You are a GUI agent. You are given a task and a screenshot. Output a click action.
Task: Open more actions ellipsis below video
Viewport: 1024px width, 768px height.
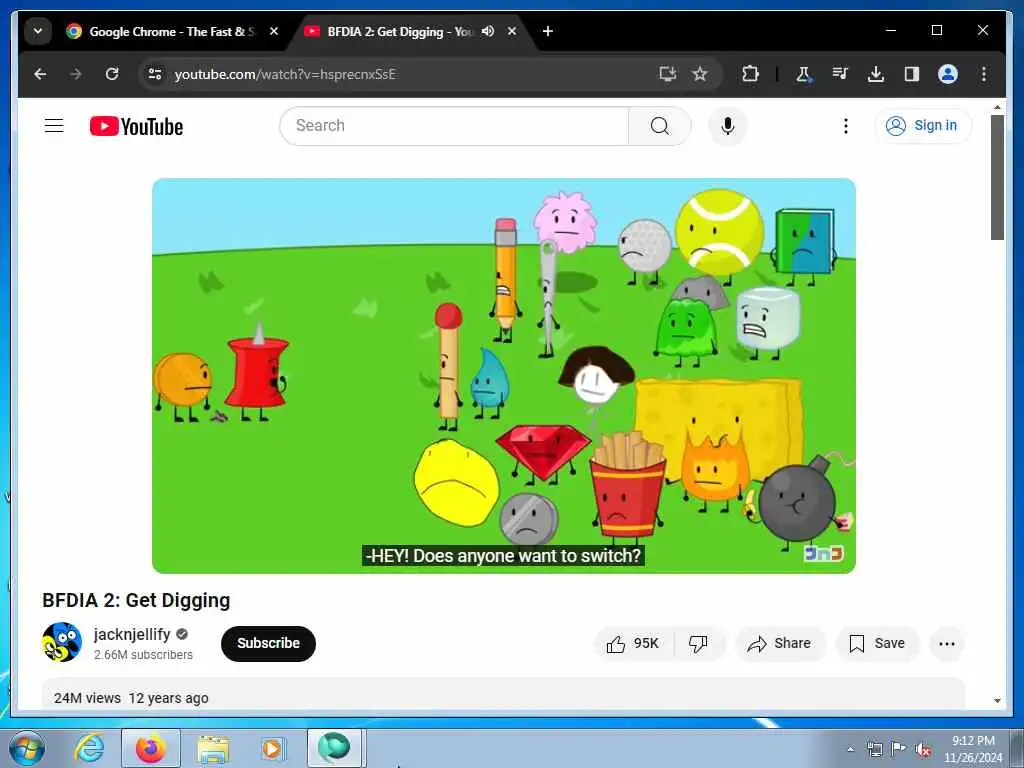[947, 644]
